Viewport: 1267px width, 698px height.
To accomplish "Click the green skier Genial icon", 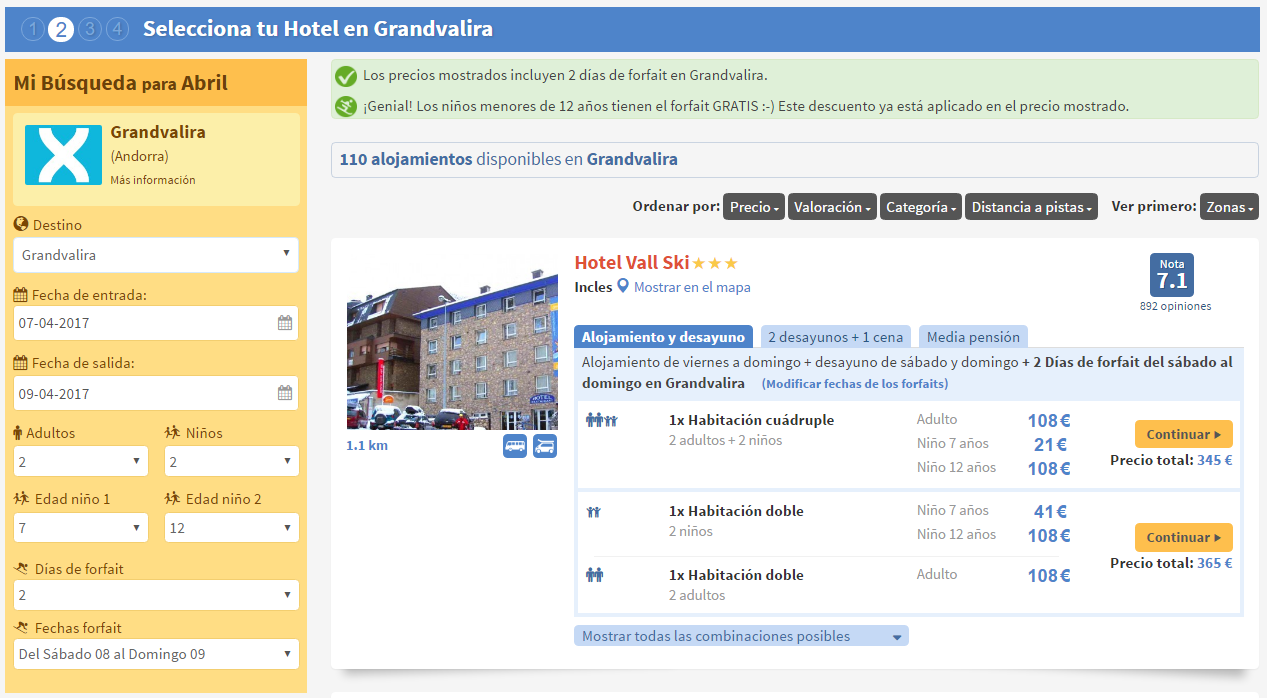I will (x=346, y=106).
